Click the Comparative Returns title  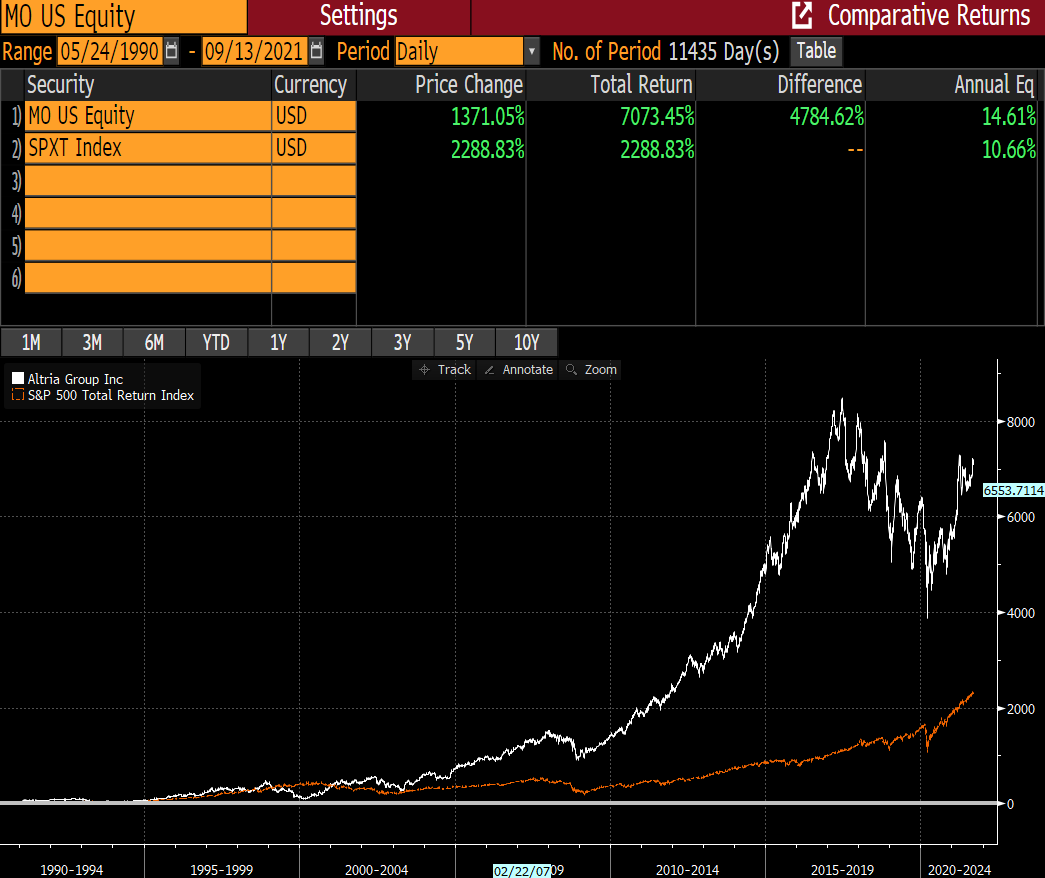coord(929,15)
